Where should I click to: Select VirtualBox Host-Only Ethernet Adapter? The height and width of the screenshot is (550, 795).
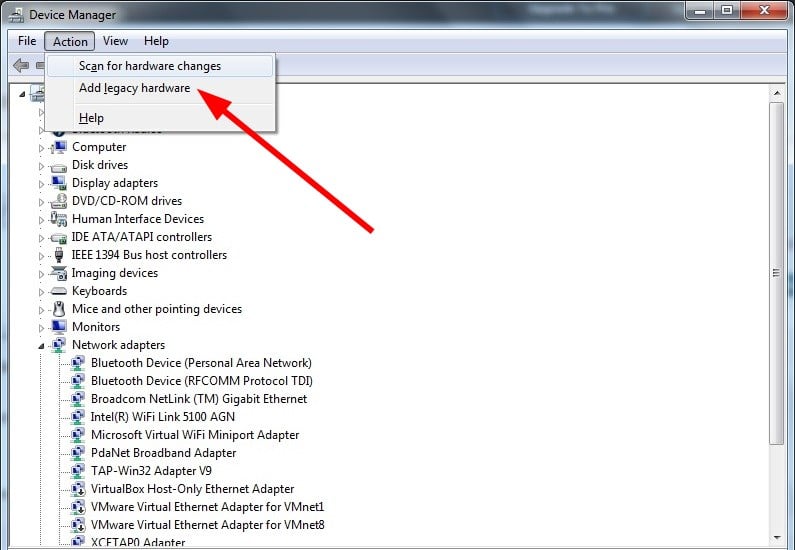point(192,489)
